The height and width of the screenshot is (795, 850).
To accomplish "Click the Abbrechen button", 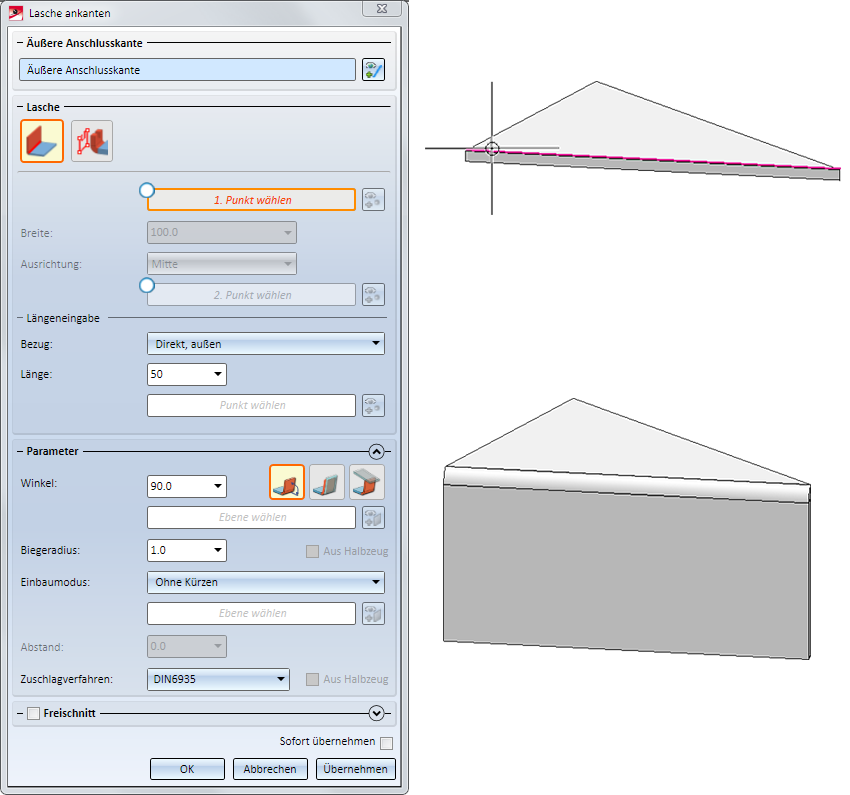I will 270,769.
